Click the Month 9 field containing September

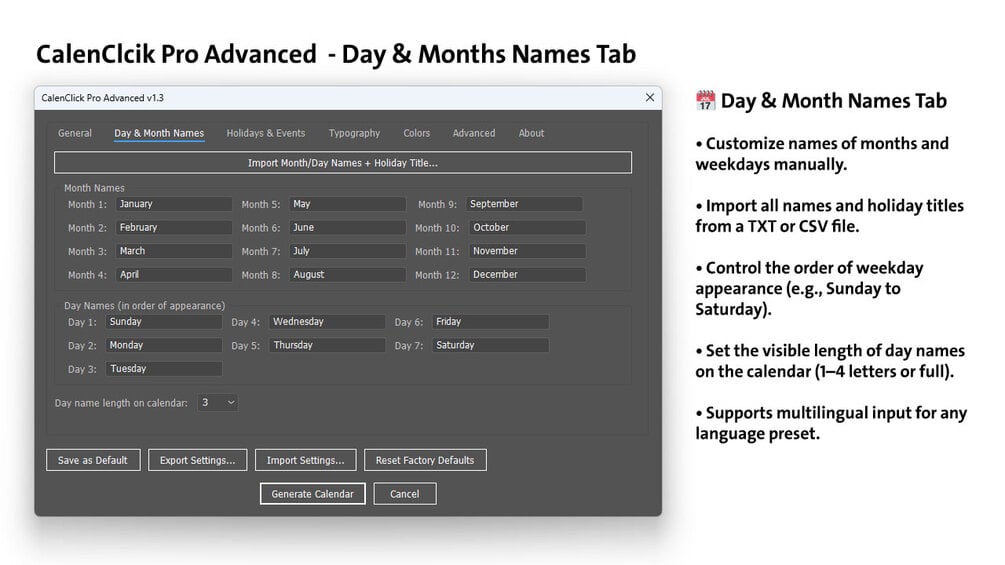(524, 204)
